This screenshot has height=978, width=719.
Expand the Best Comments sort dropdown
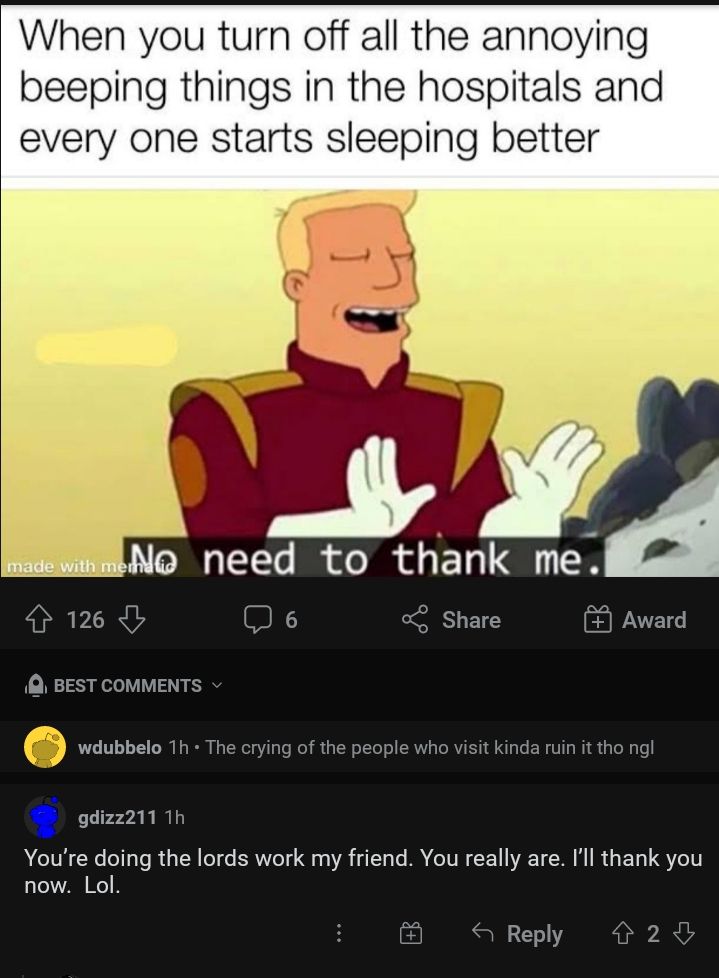(x=123, y=685)
